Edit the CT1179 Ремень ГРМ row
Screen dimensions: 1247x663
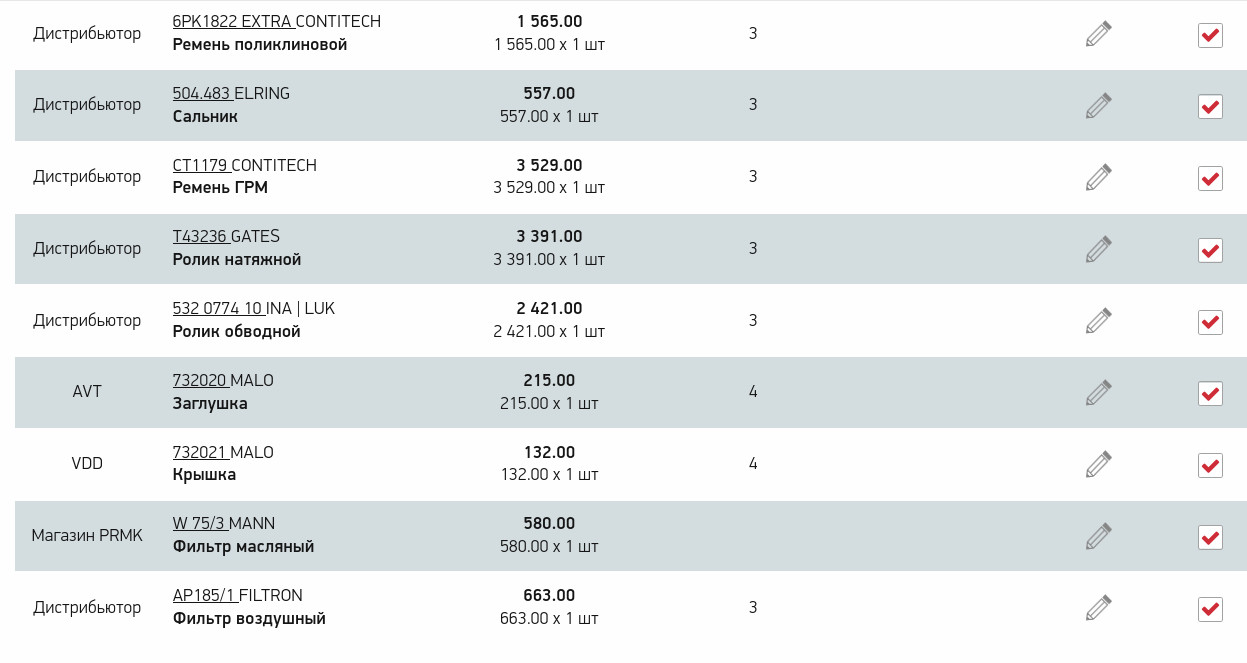pyautogui.click(x=1098, y=177)
